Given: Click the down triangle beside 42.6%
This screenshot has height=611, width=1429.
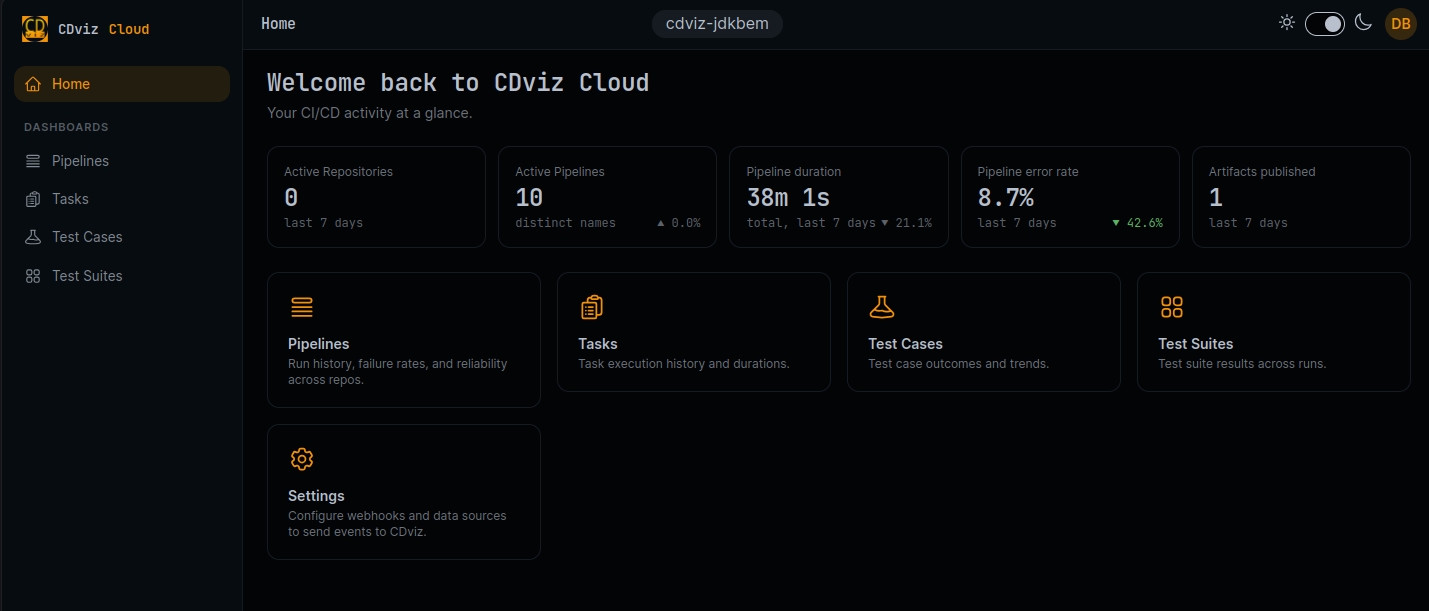Looking at the screenshot, I should 1116,223.
